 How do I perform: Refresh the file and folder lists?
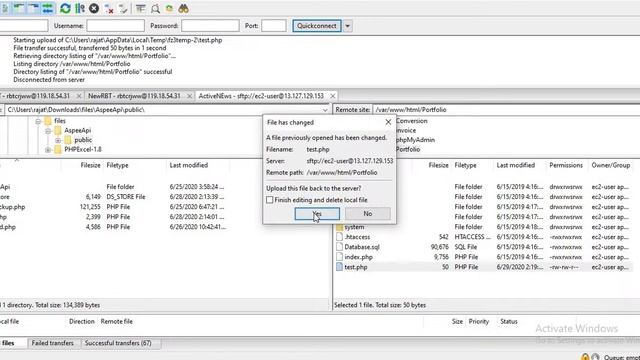[x=65, y=8]
